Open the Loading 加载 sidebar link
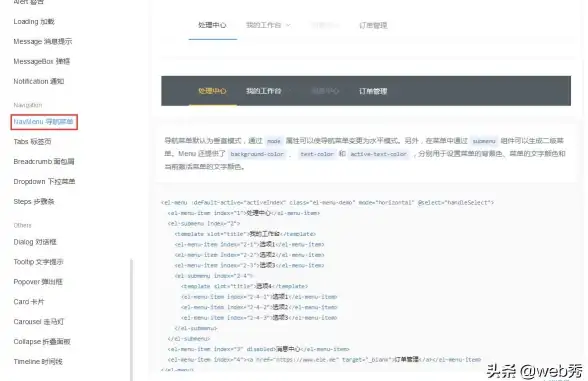 coord(34,22)
